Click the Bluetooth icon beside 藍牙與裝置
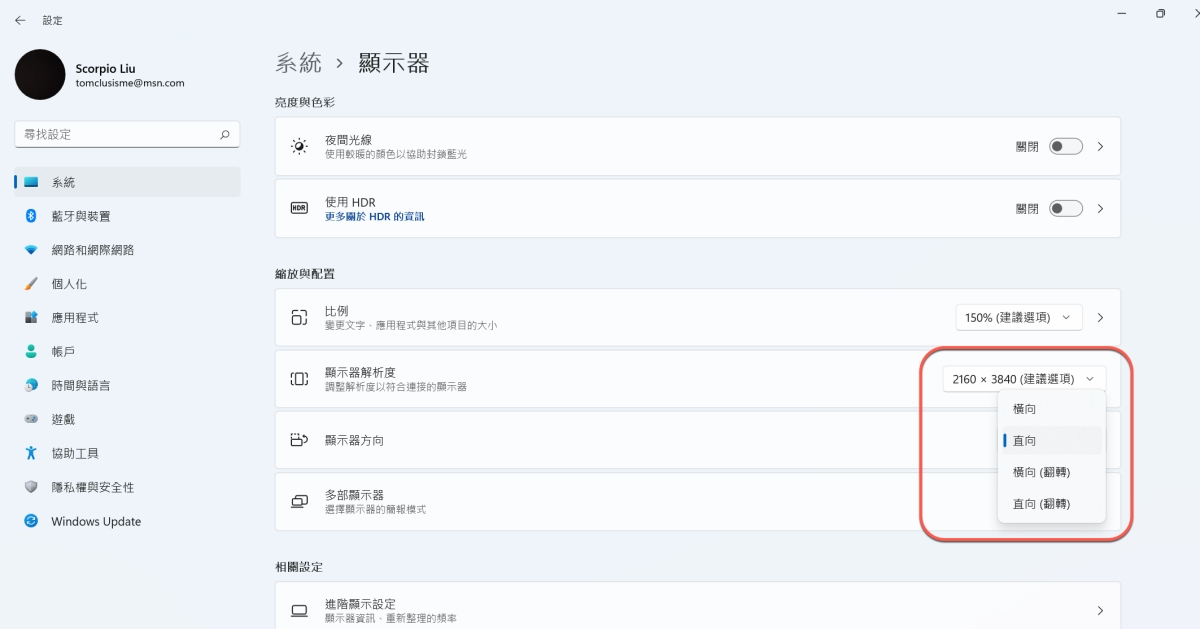This screenshot has width=1200, height=629. tap(31, 216)
